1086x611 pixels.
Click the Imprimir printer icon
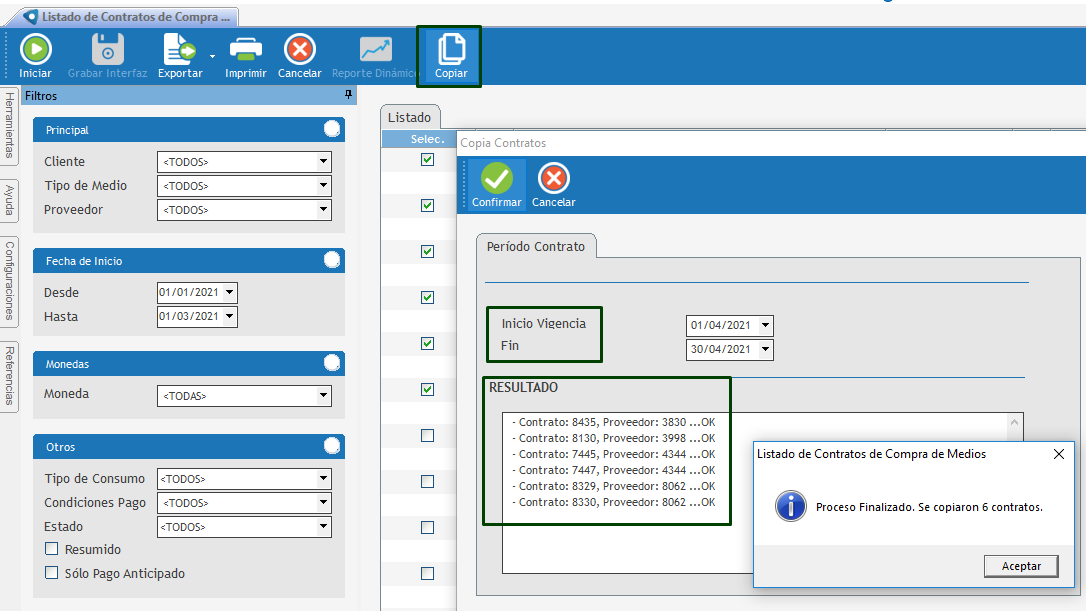point(245,50)
